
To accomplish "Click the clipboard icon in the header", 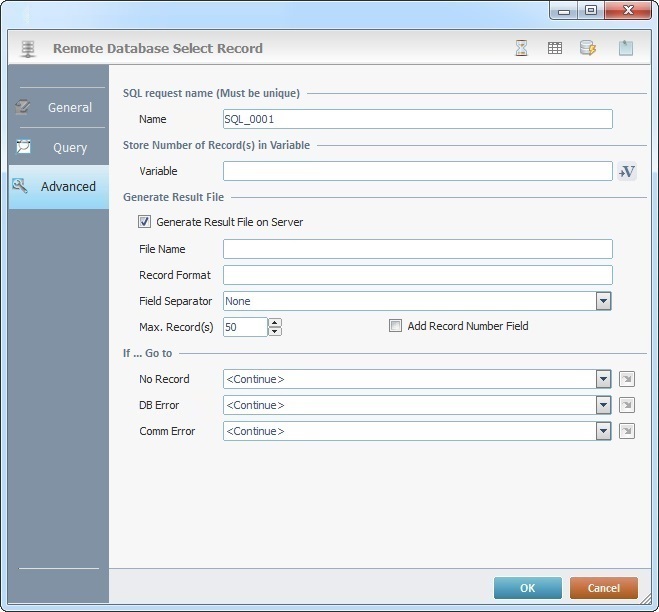I will point(626,48).
